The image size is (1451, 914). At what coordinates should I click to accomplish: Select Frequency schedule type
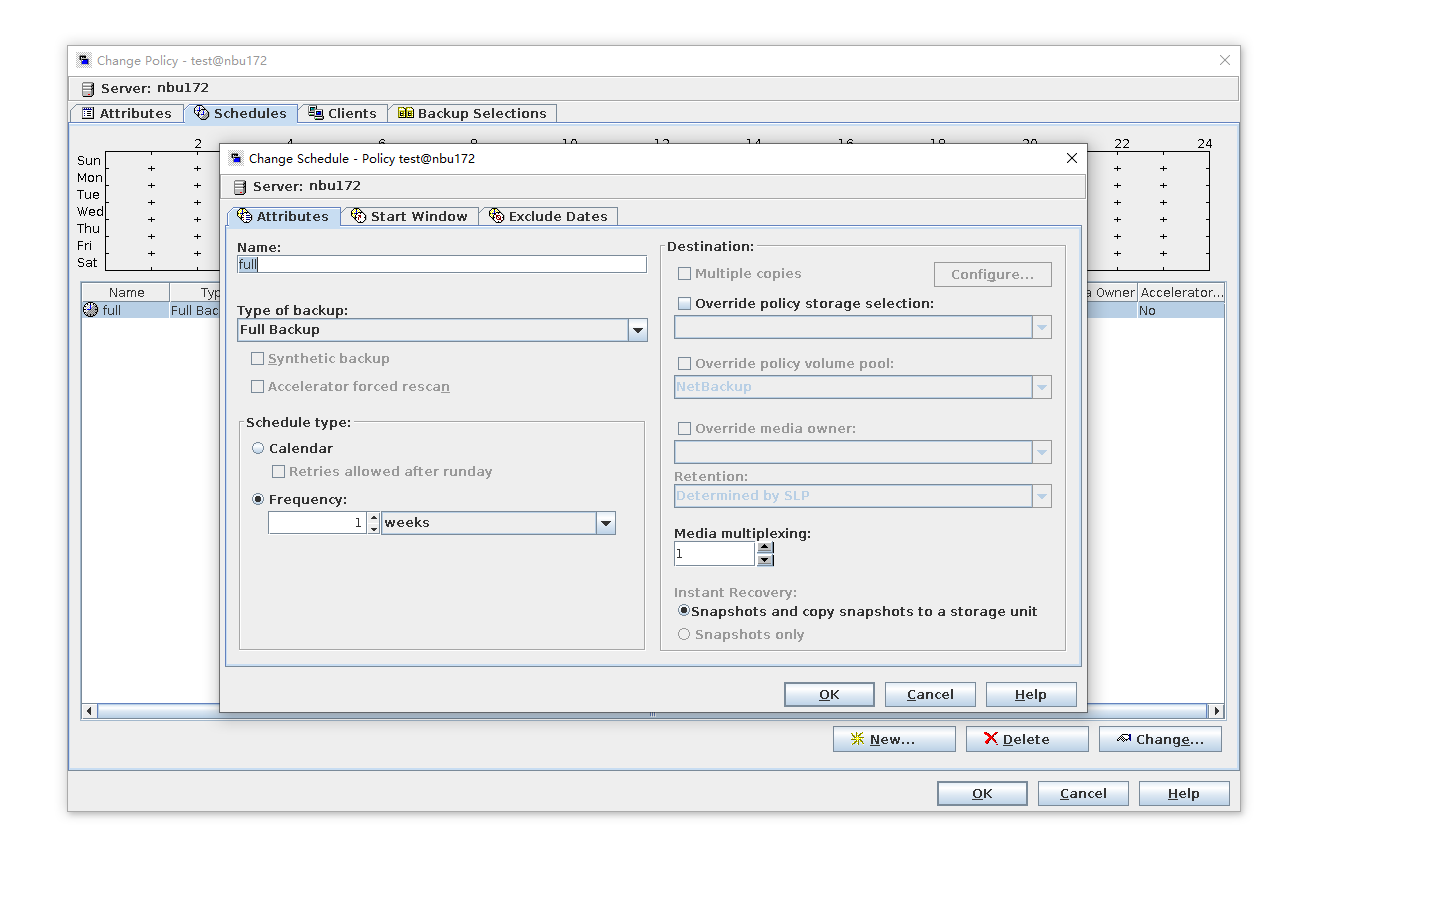coord(258,499)
